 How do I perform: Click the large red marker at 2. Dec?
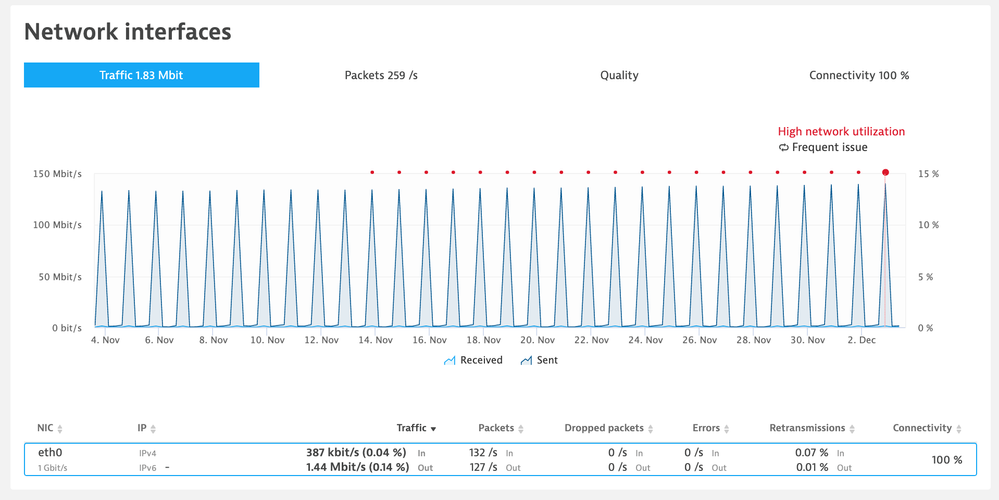[x=885, y=172]
